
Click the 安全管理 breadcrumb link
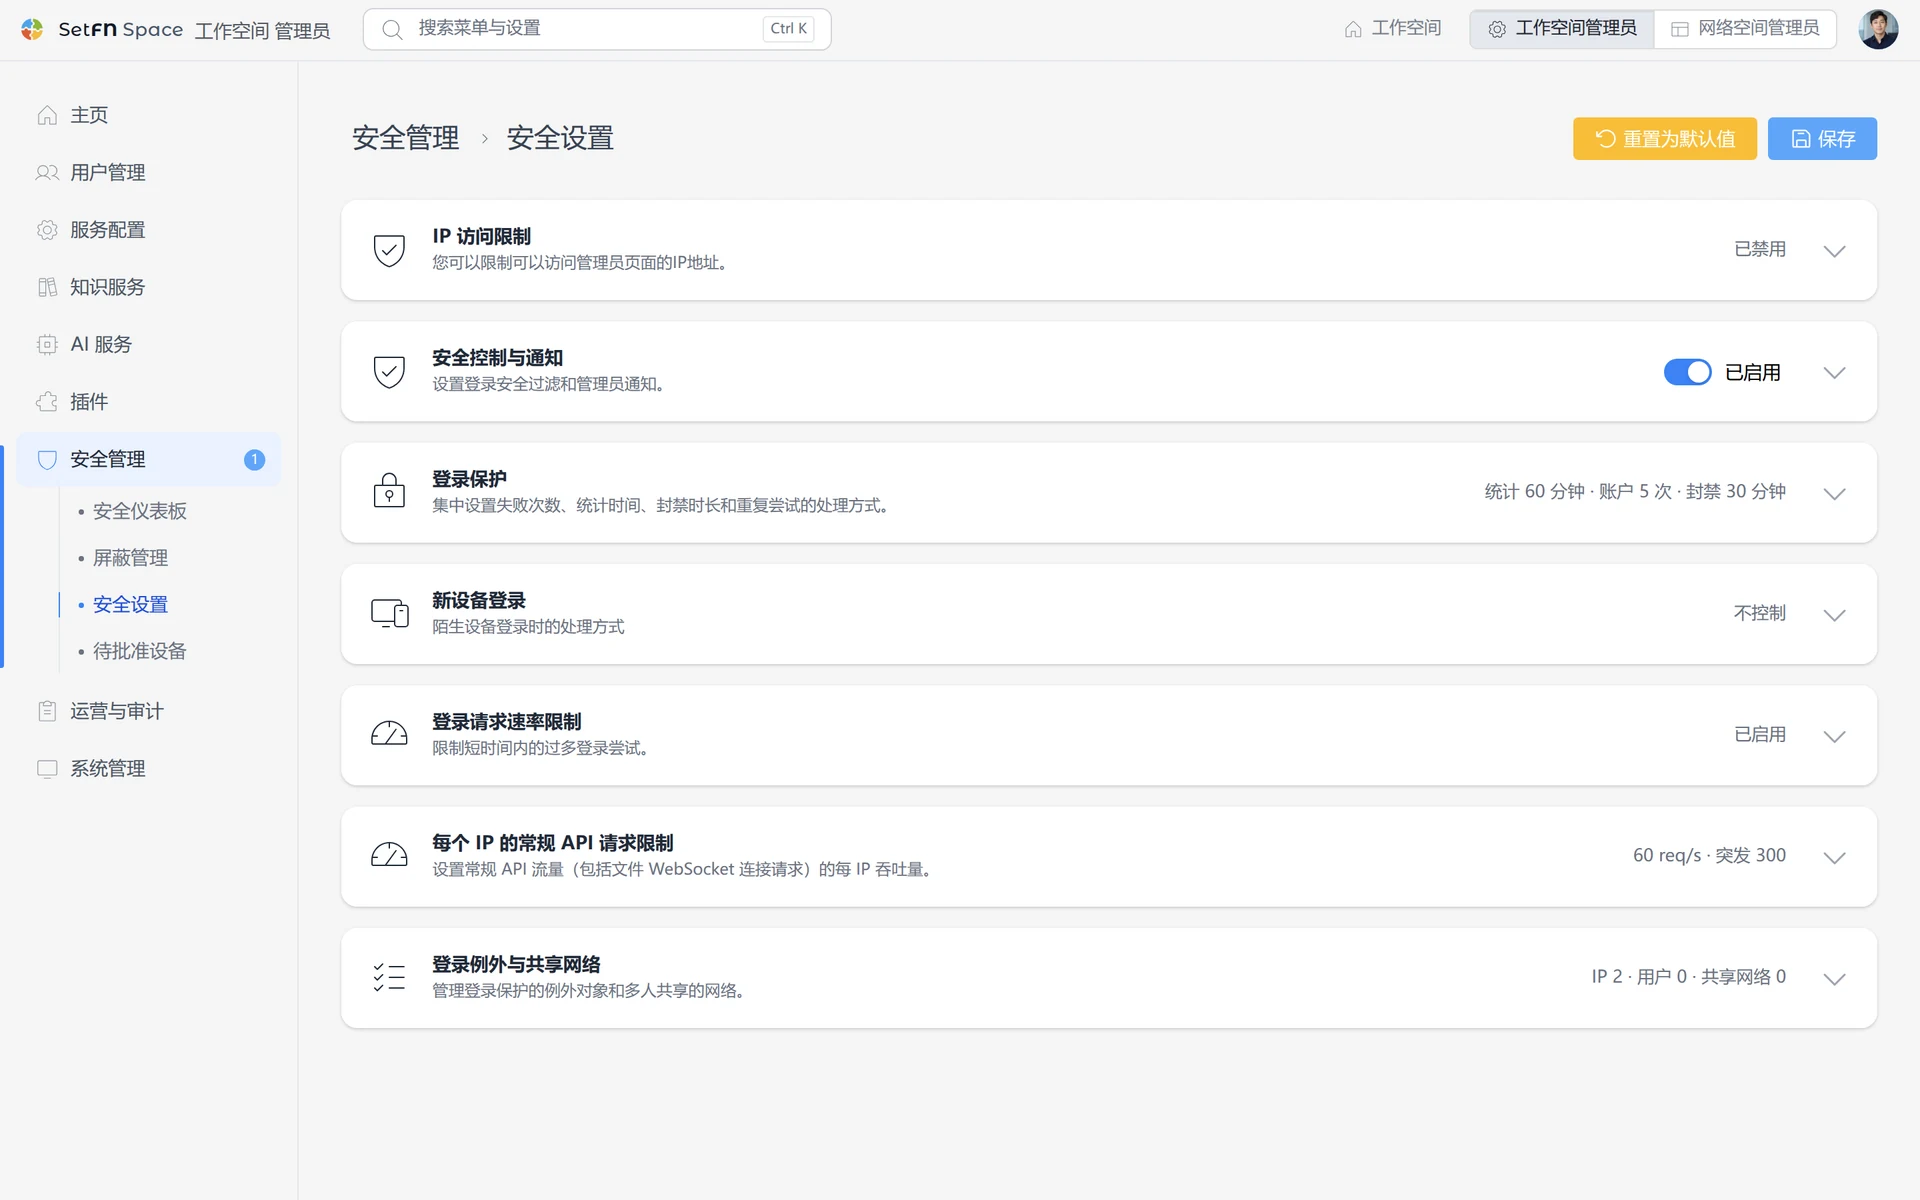coord(405,138)
